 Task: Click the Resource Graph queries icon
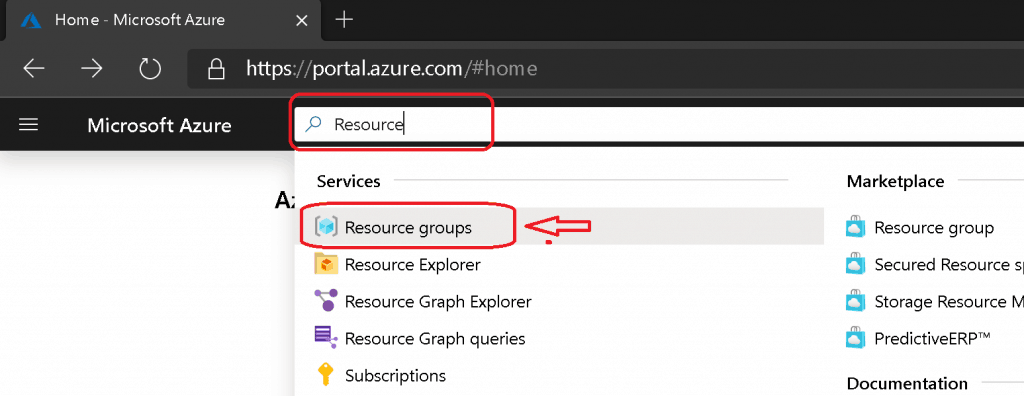pyautogui.click(x=326, y=338)
